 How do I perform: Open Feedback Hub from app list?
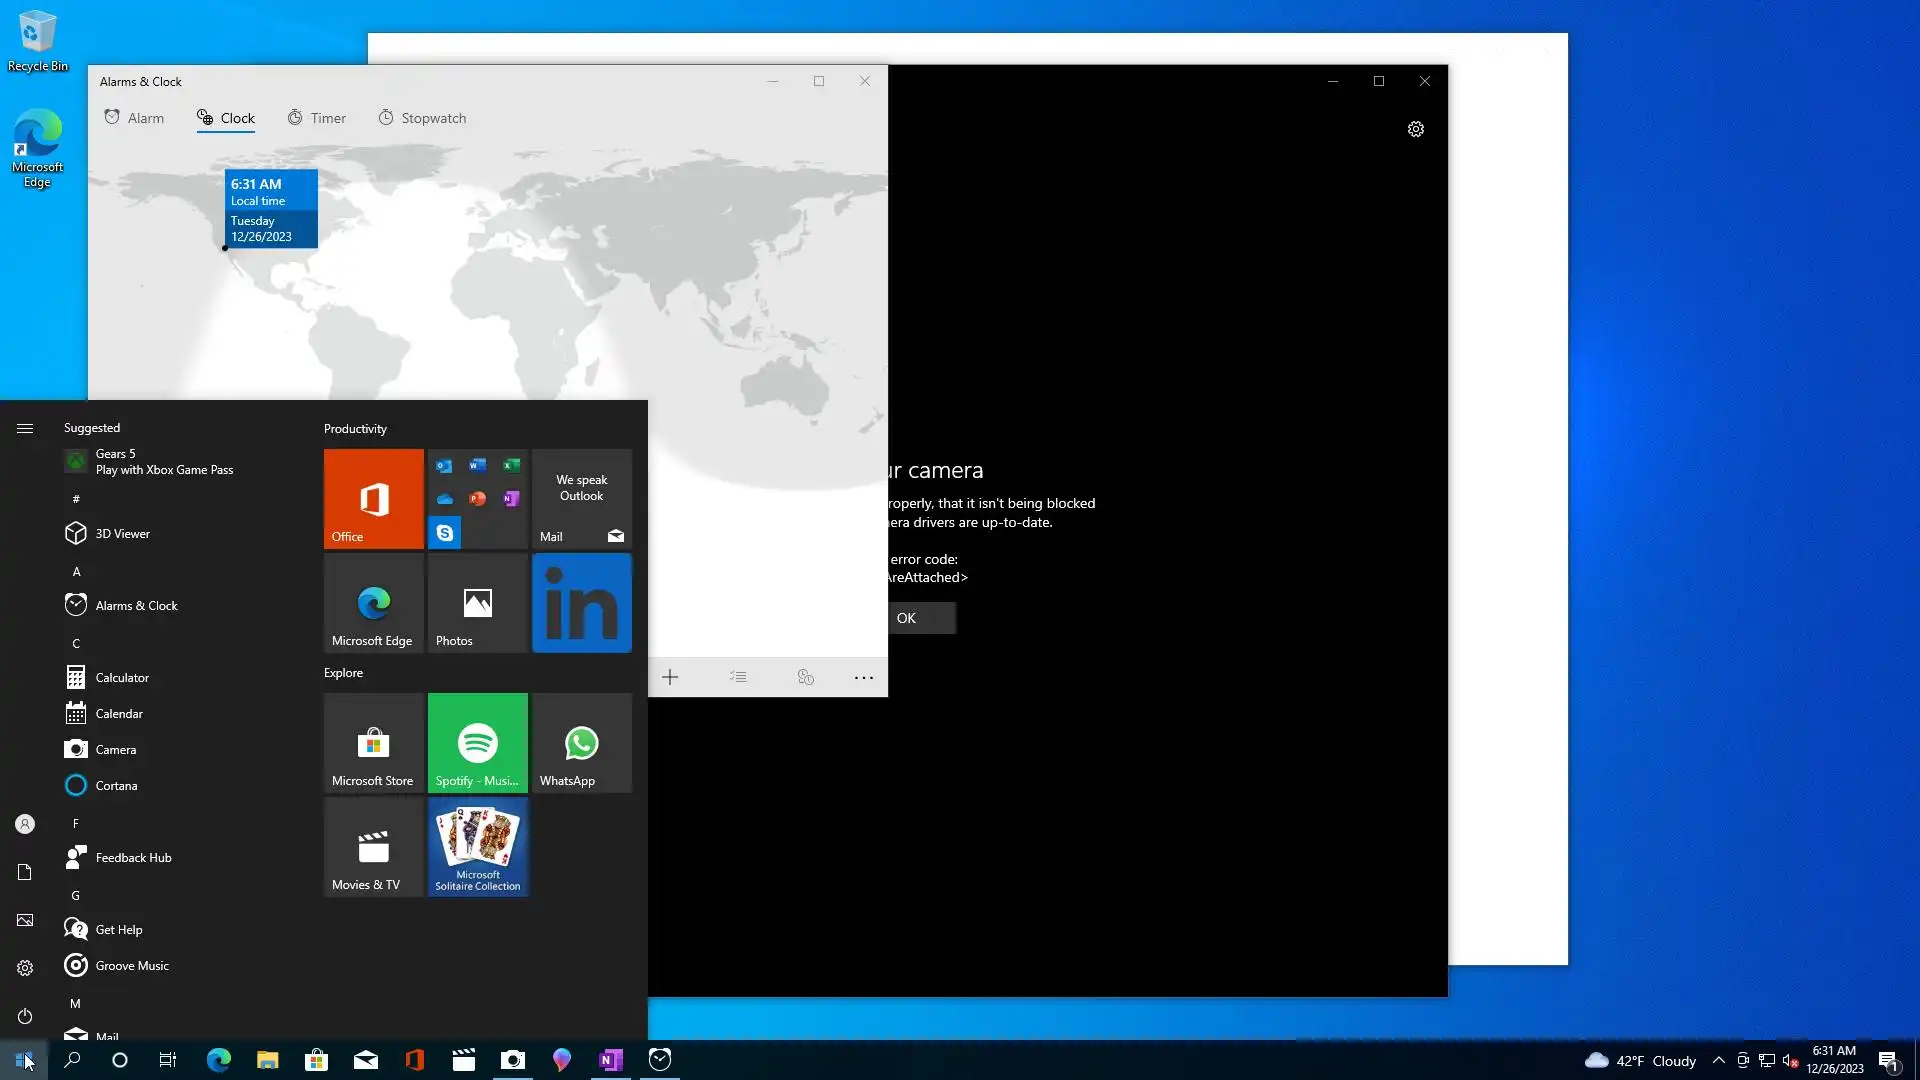(x=133, y=857)
